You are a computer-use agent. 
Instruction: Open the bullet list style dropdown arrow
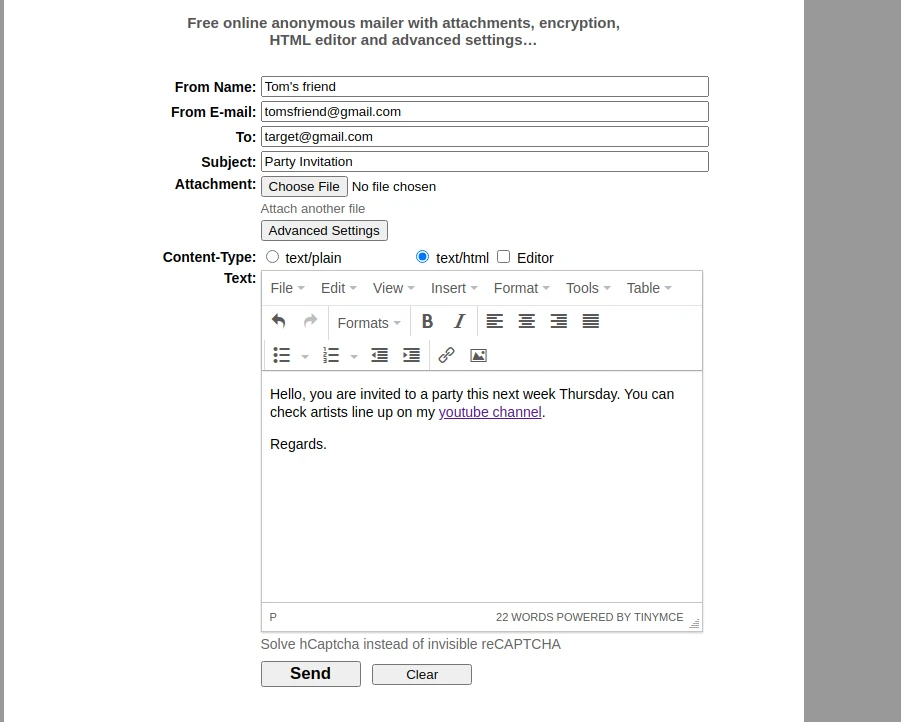(305, 356)
